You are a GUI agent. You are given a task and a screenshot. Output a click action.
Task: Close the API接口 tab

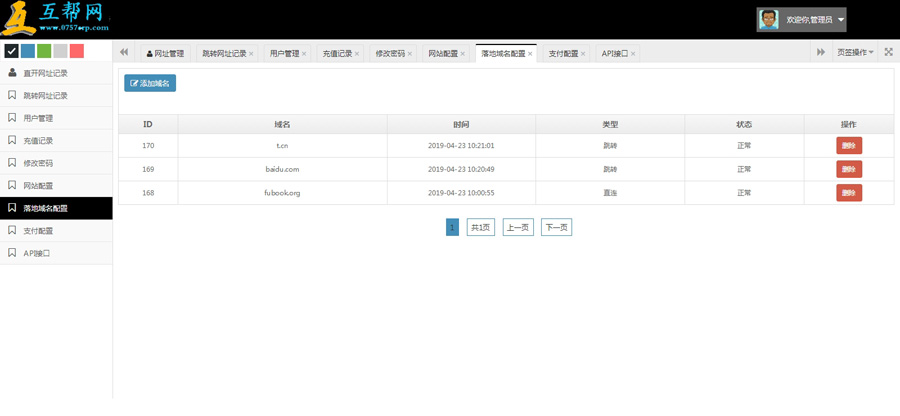point(634,53)
